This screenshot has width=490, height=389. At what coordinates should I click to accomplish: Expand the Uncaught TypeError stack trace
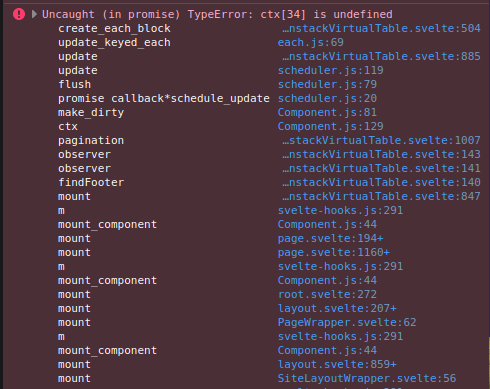click(x=34, y=14)
